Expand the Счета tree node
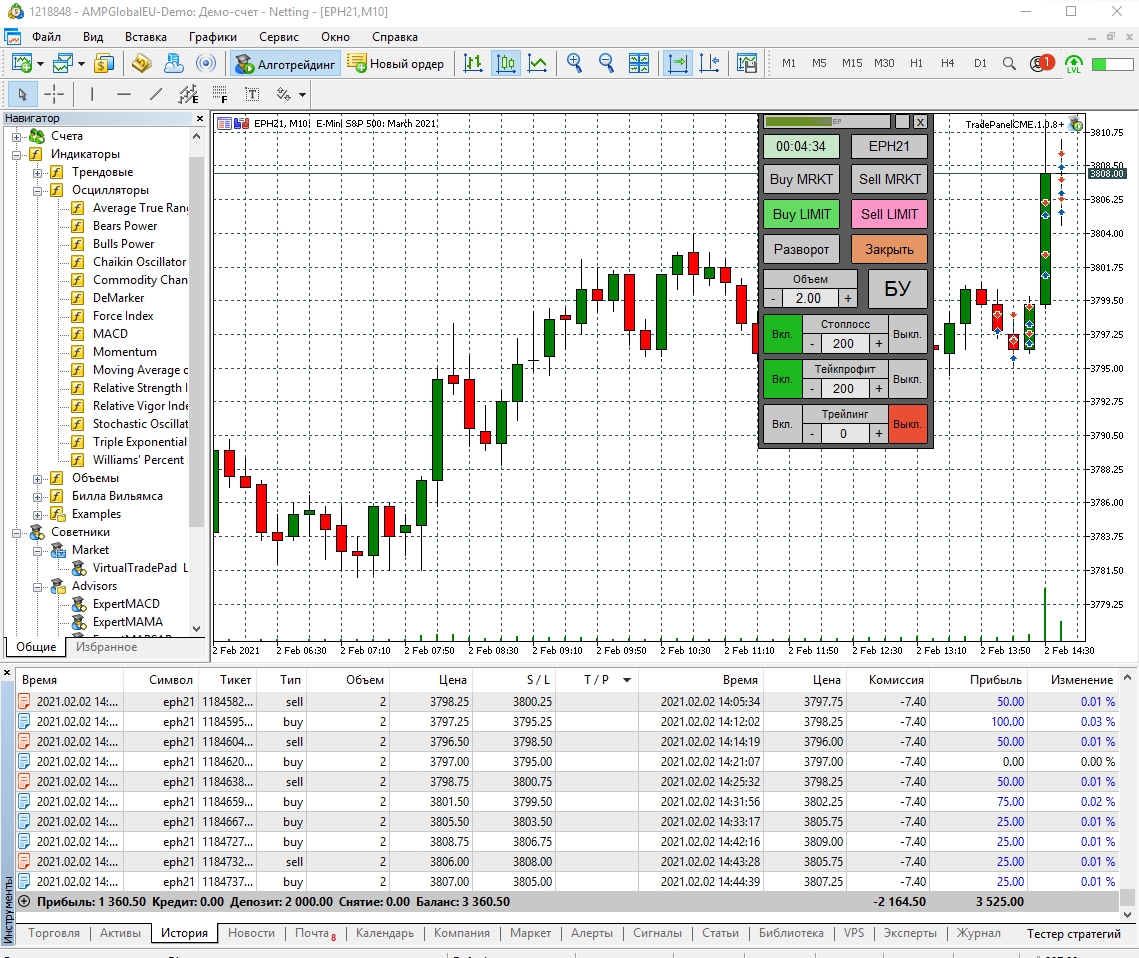 click(17, 137)
